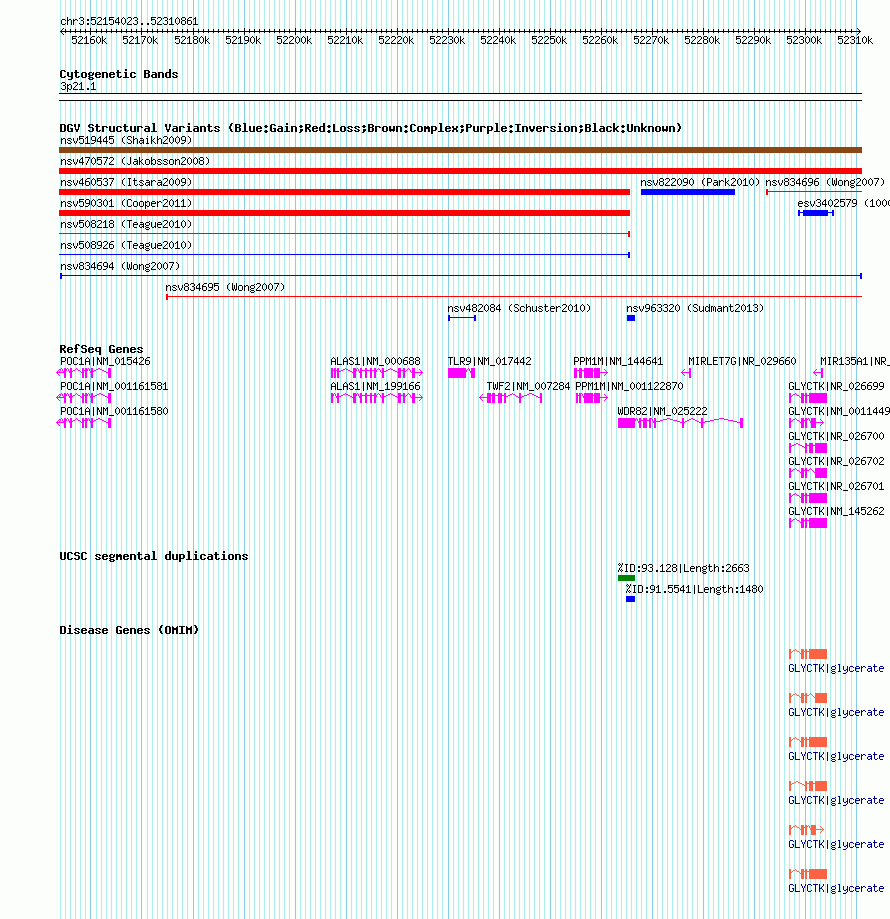Click the MIR135A1 gene label

(854, 362)
